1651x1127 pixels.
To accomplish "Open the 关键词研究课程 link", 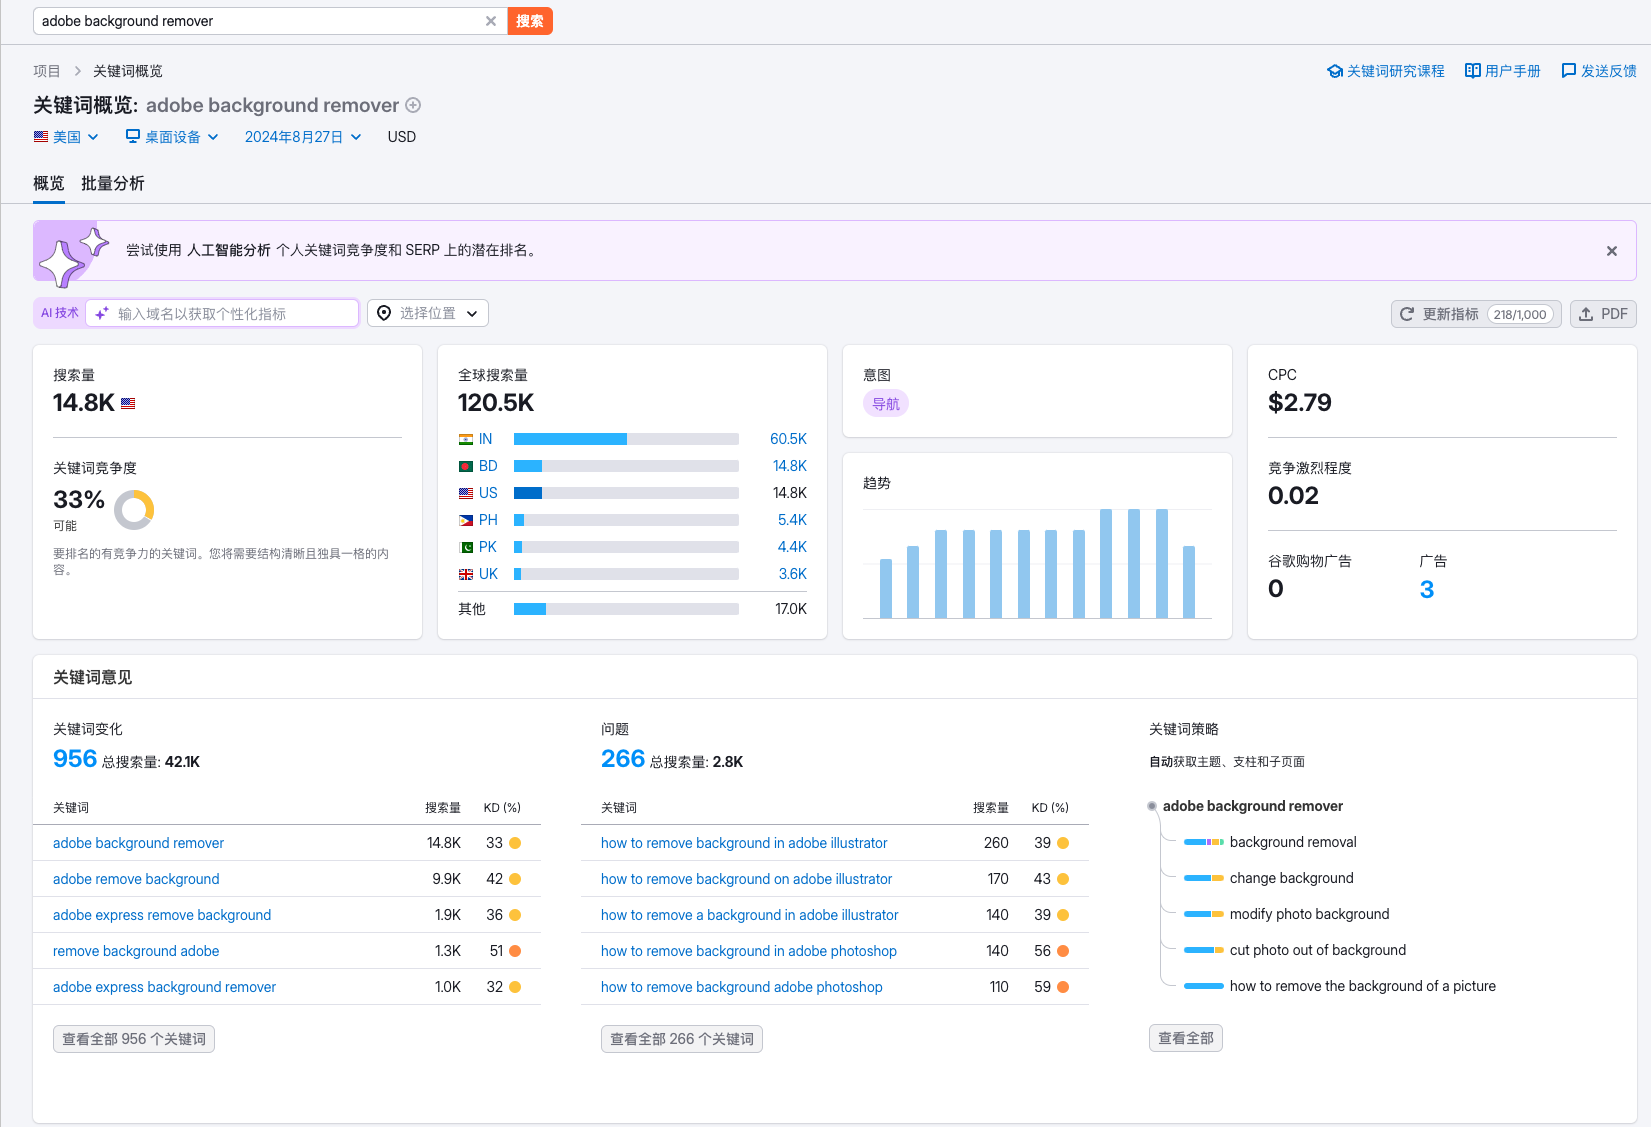I will coord(1386,71).
